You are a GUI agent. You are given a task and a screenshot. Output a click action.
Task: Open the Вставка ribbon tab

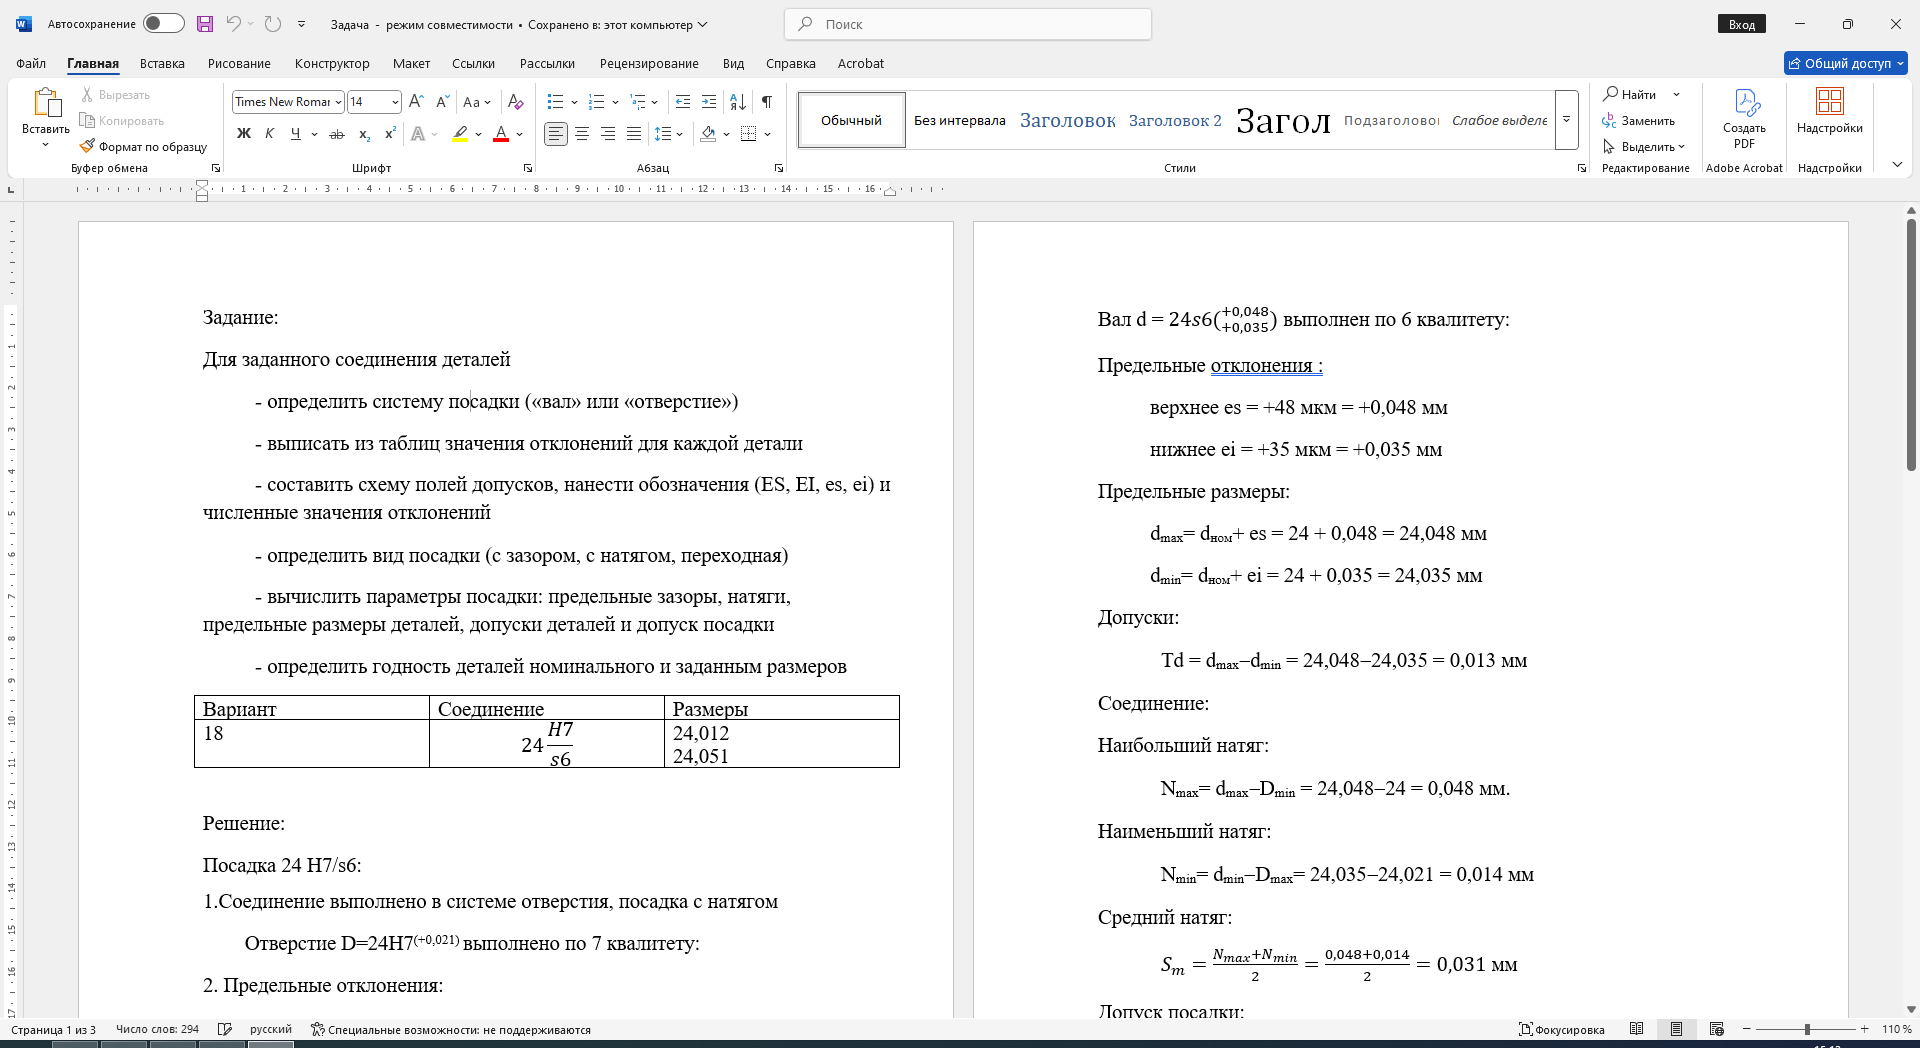click(162, 63)
